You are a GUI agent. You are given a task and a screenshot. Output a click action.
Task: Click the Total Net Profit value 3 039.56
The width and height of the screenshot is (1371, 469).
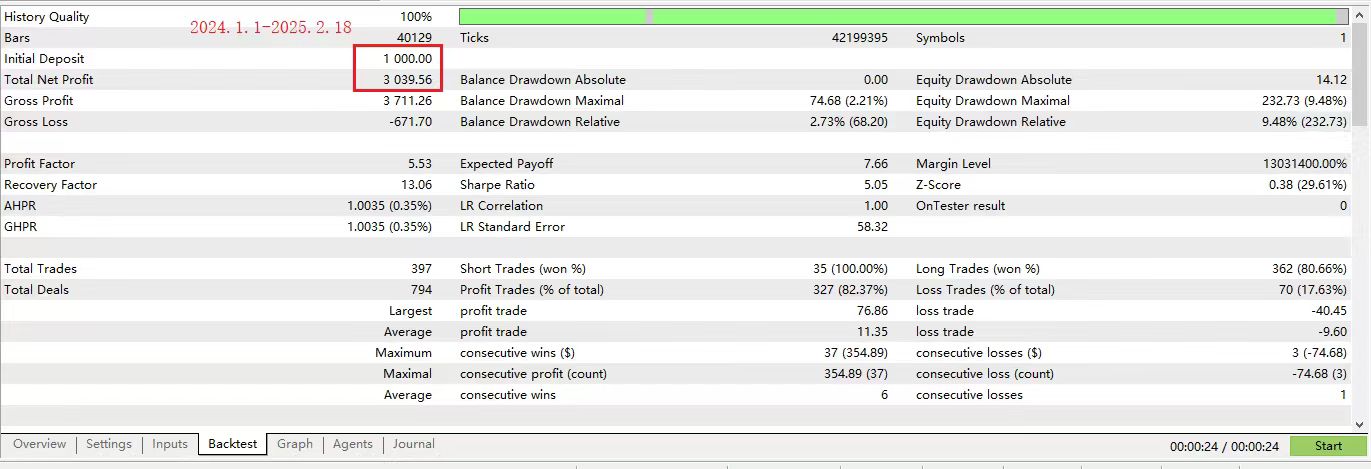[407, 80]
